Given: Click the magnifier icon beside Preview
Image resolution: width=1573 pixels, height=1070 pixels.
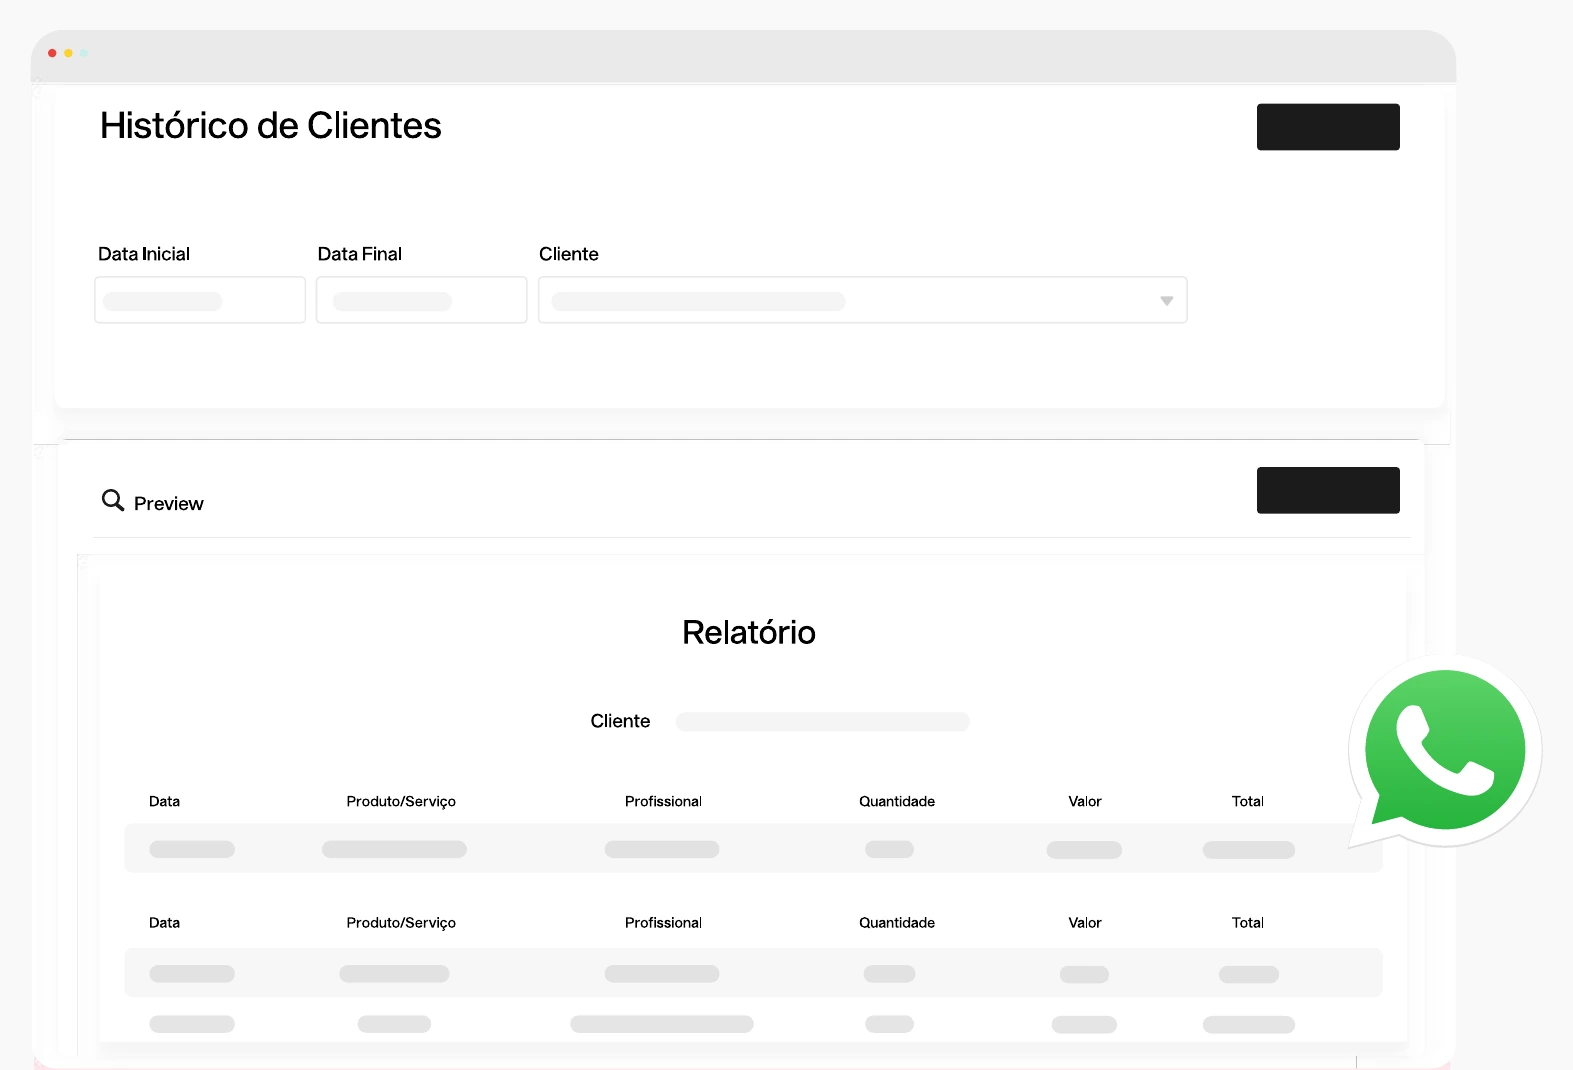Looking at the screenshot, I should 113,500.
